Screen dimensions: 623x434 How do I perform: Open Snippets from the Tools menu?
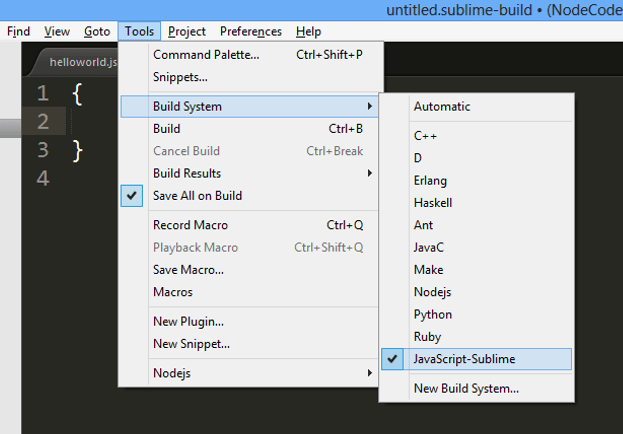pos(180,77)
